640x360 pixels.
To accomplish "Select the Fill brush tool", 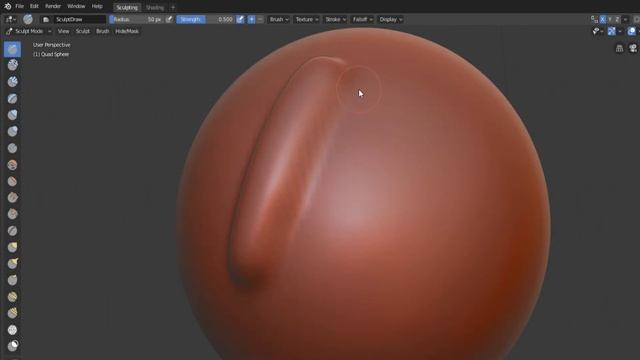I will [x=12, y=198].
